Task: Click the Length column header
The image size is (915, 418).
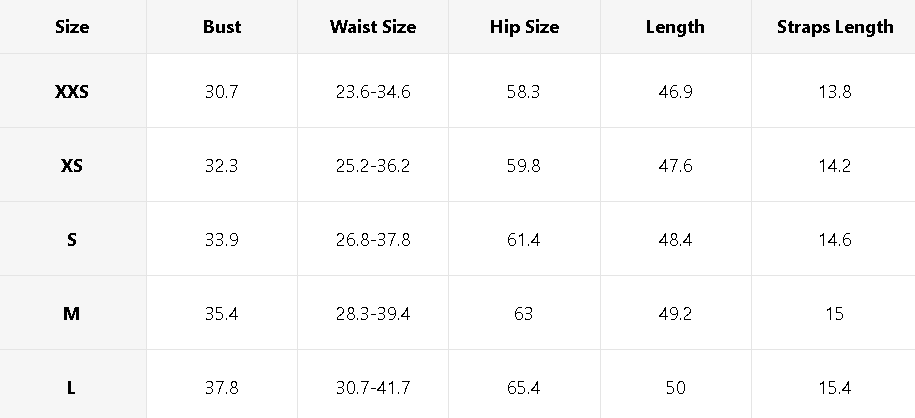Action: pyautogui.click(x=675, y=27)
